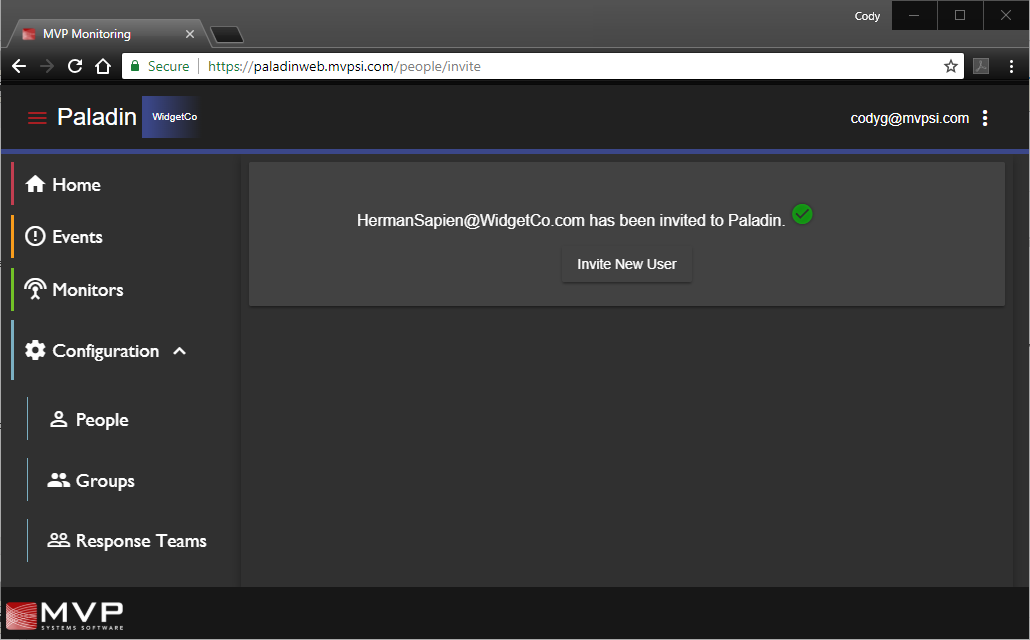Screen dimensions: 1030x640
Task: Go back using the browser arrow
Action: 19,66
